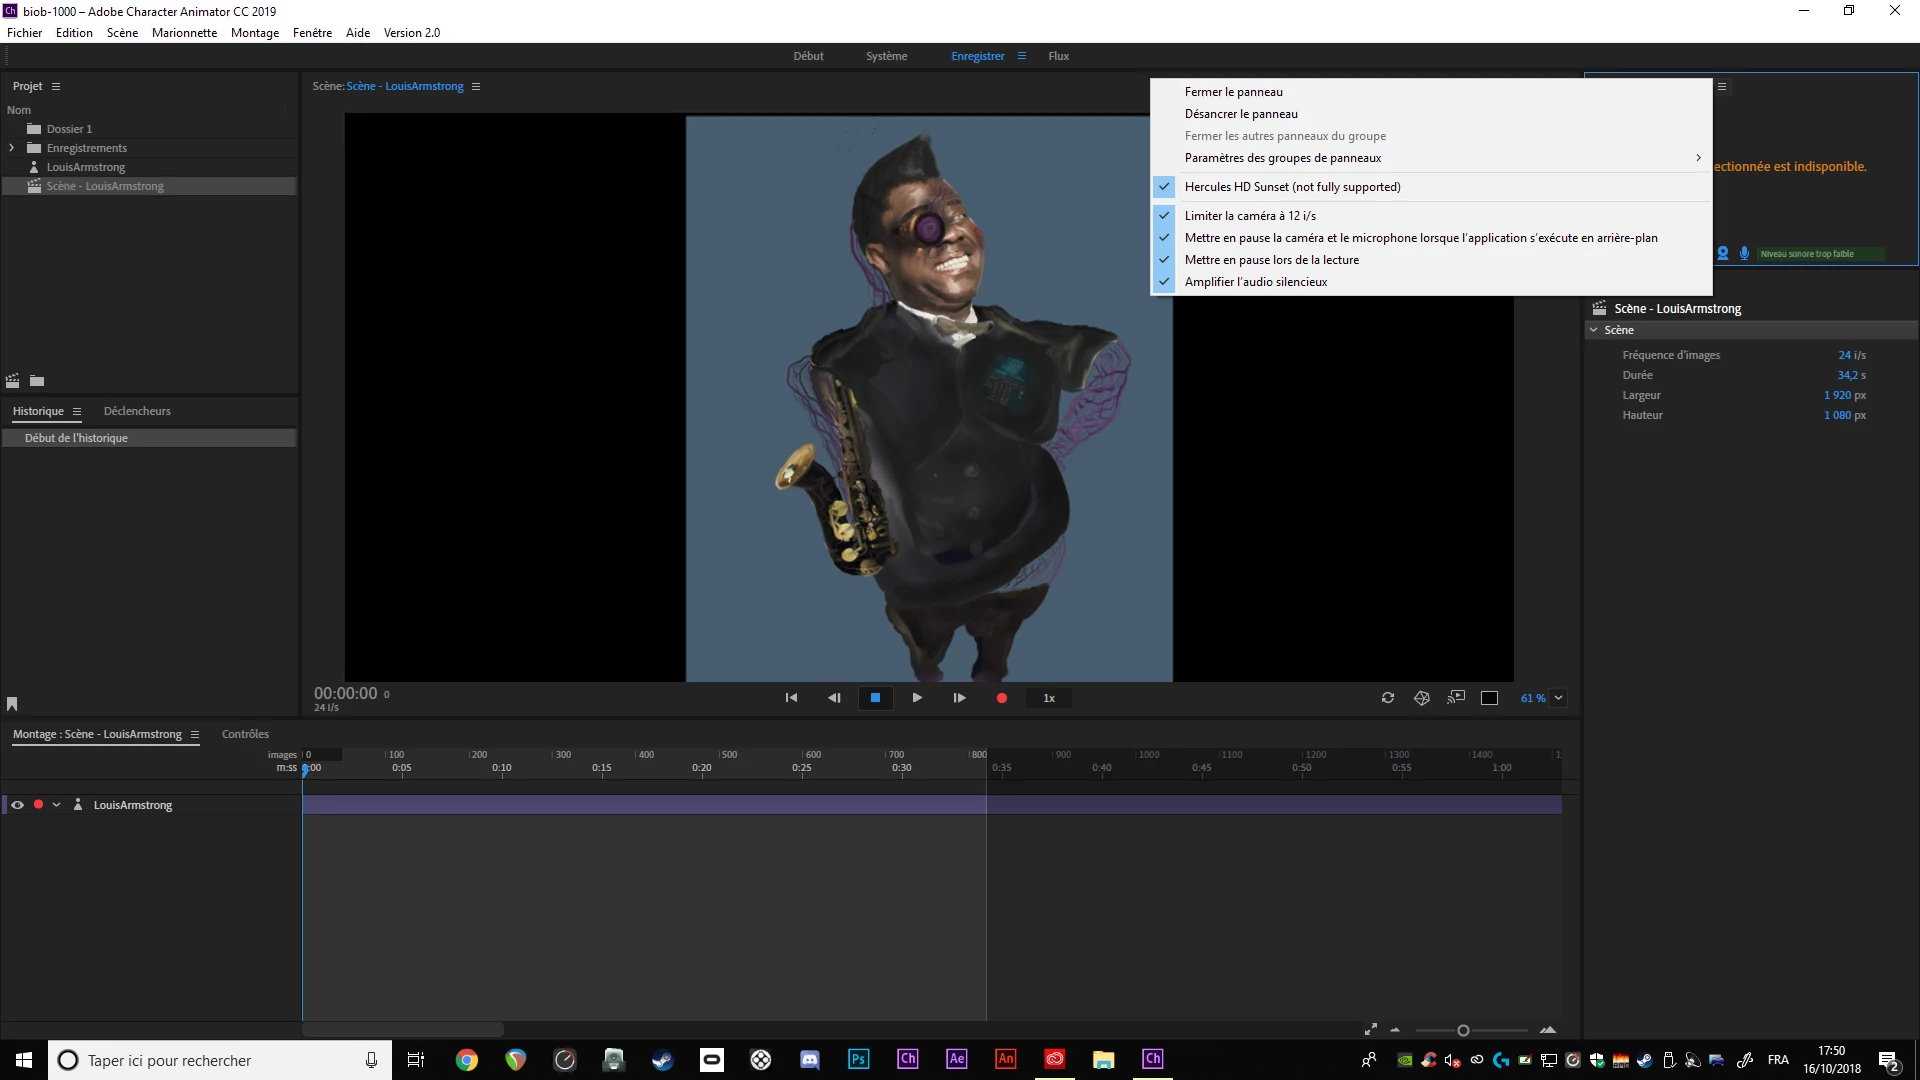Image resolution: width=1920 pixels, height=1080 pixels.
Task: Click the timeline zoom slider handle
Action: [x=1463, y=1031]
